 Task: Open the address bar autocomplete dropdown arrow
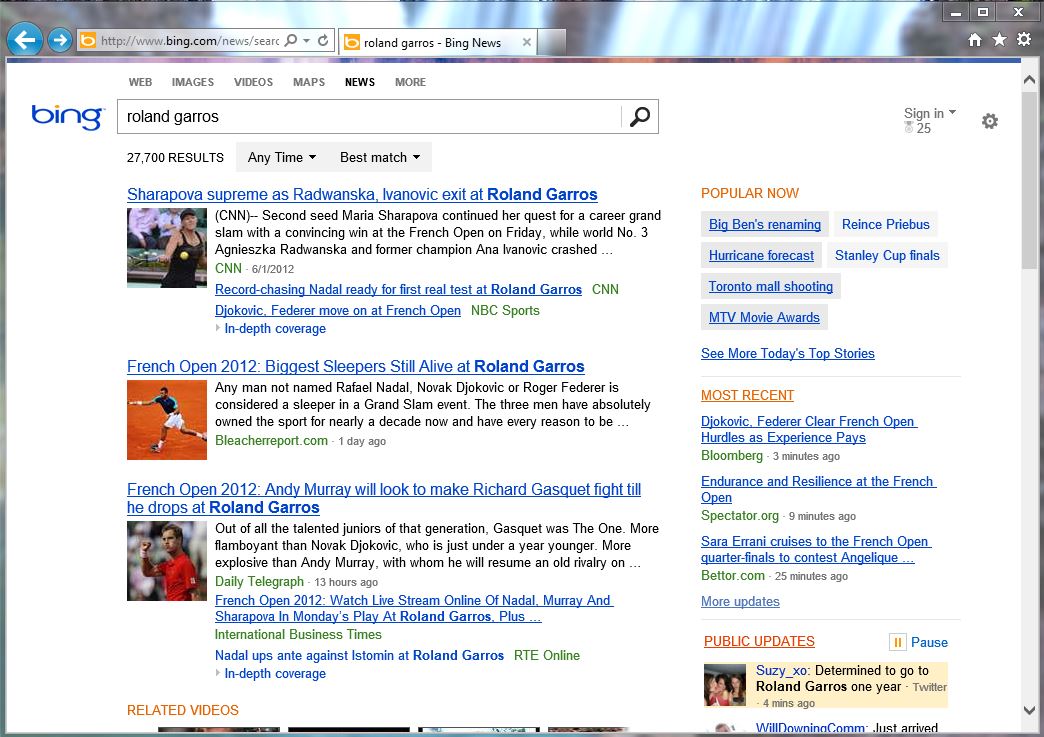306,41
